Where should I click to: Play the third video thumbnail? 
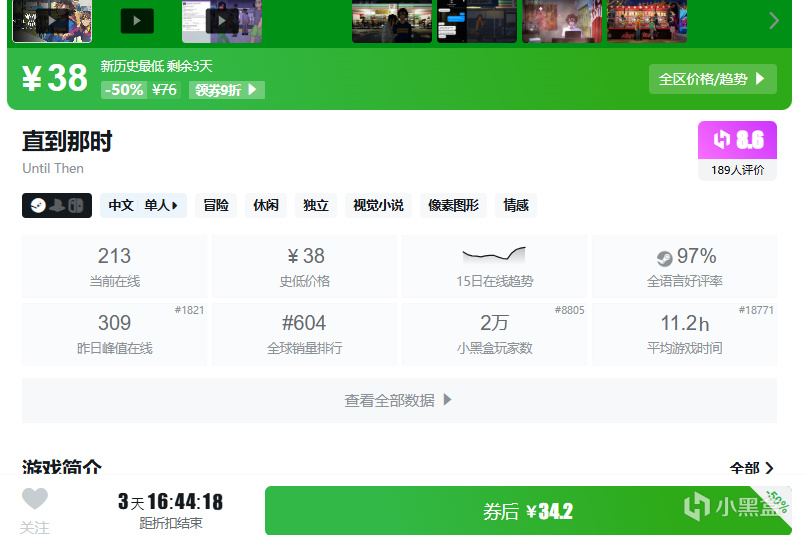click(x=222, y=21)
